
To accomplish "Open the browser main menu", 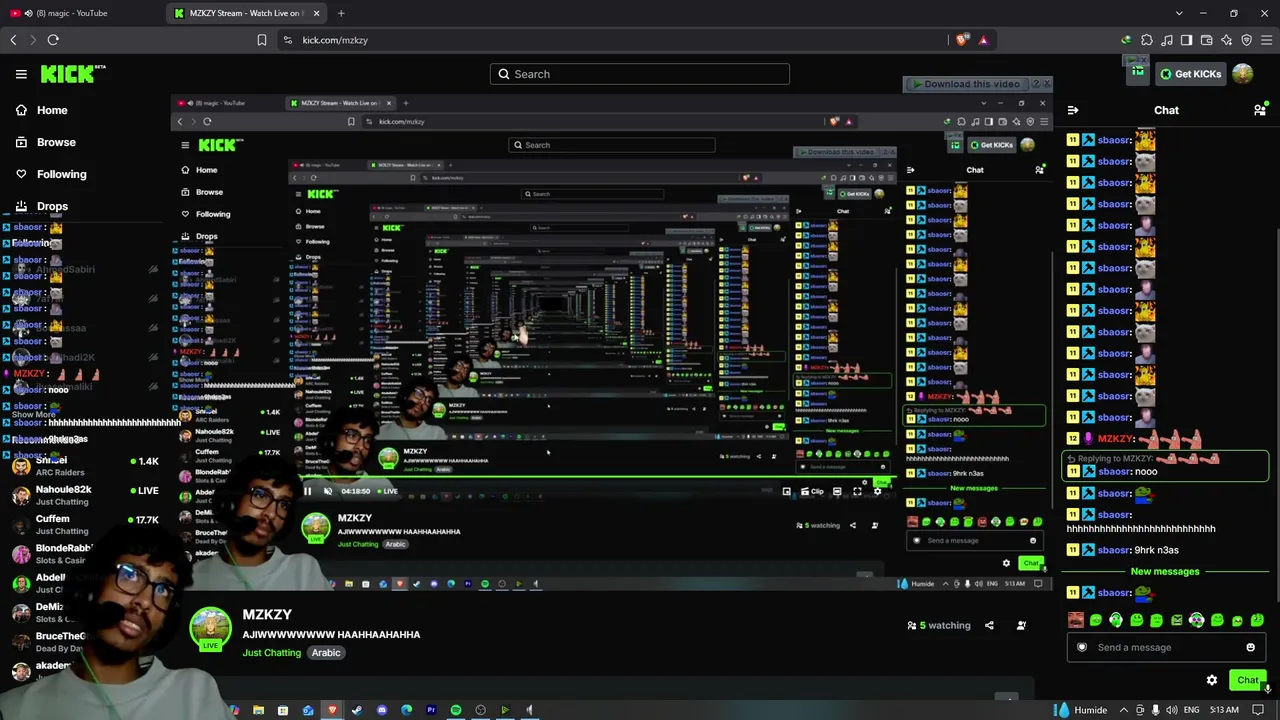I will click(x=1266, y=40).
